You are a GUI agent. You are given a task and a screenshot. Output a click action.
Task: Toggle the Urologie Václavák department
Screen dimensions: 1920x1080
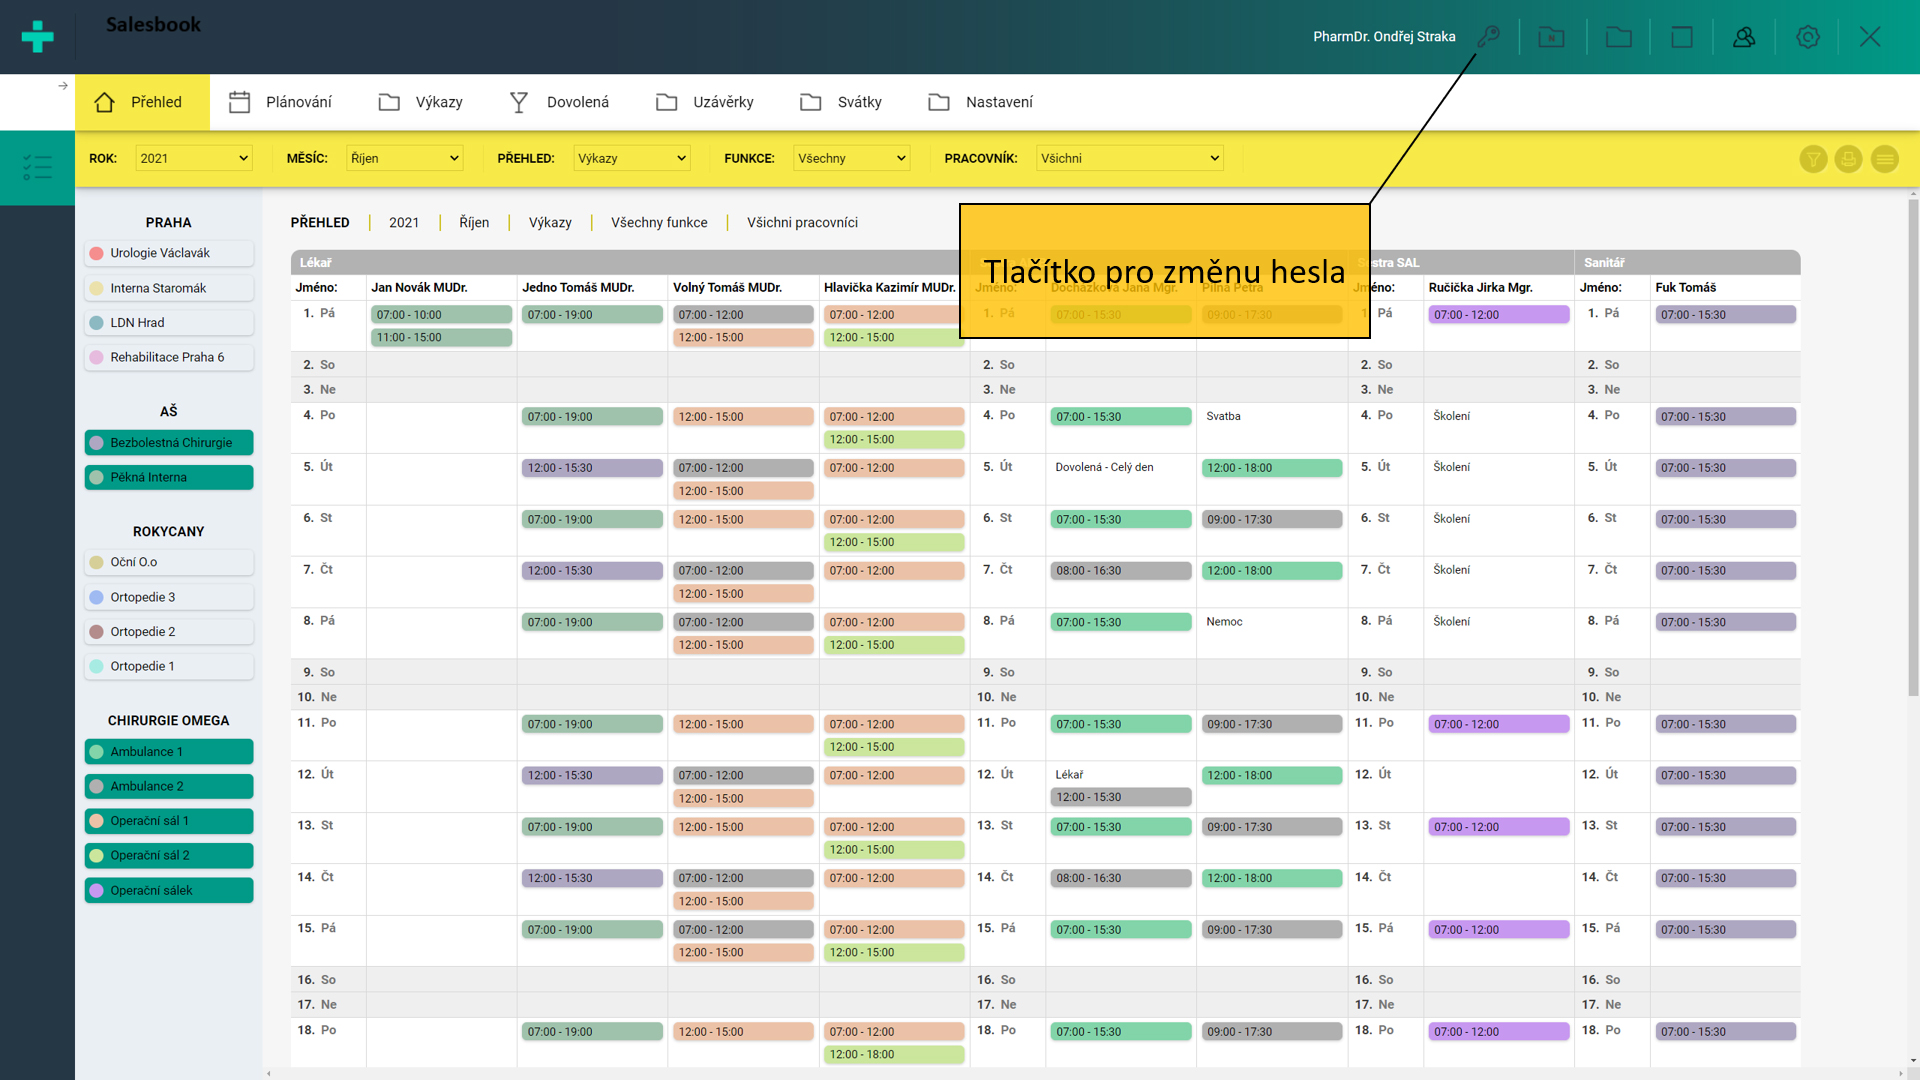[x=168, y=253]
